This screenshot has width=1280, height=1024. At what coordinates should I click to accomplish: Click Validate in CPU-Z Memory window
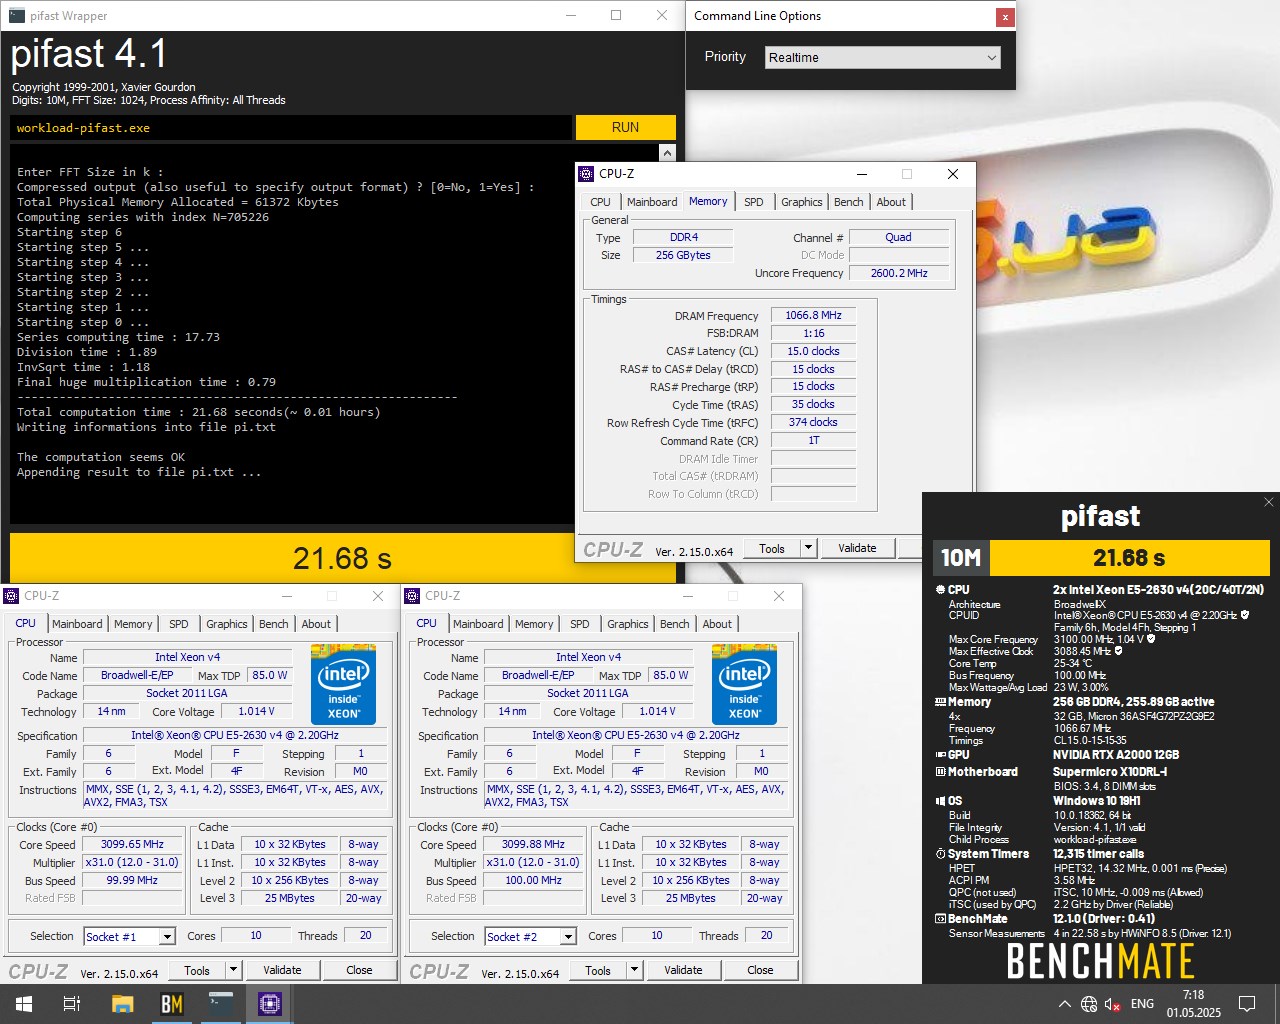point(857,548)
